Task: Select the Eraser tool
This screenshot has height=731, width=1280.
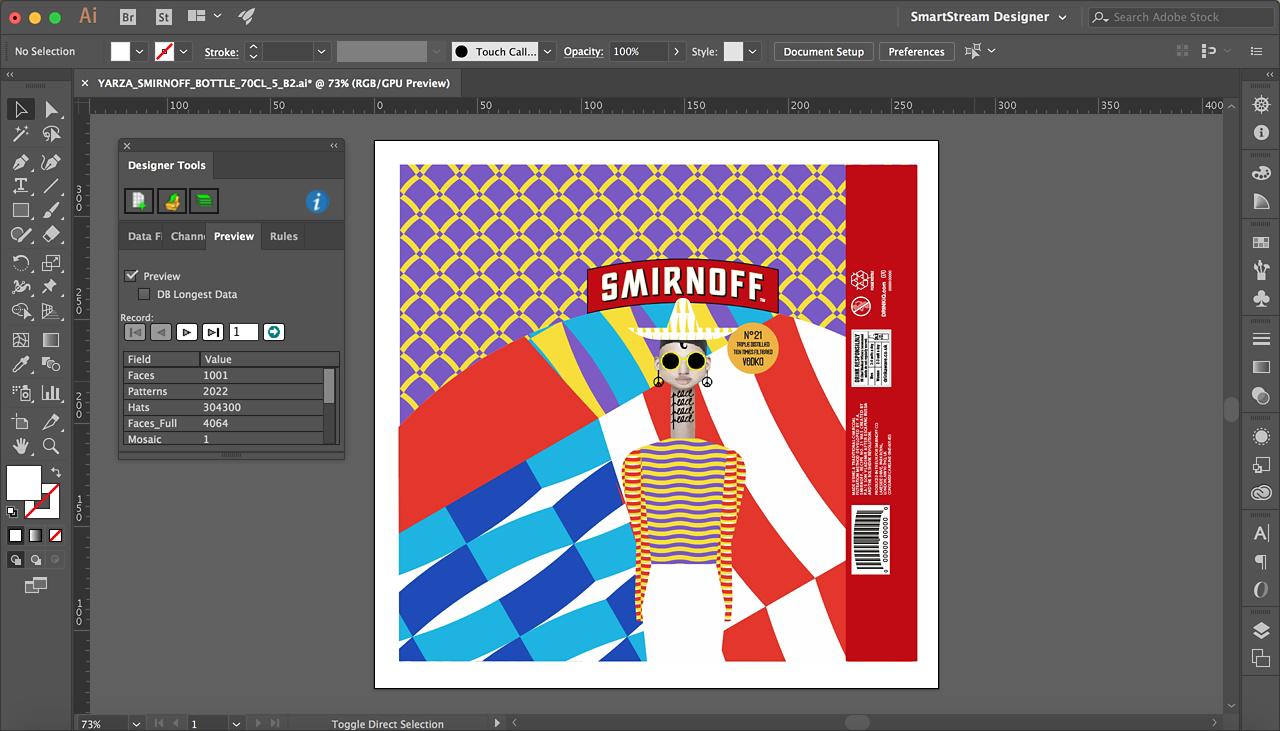Action: (x=51, y=236)
